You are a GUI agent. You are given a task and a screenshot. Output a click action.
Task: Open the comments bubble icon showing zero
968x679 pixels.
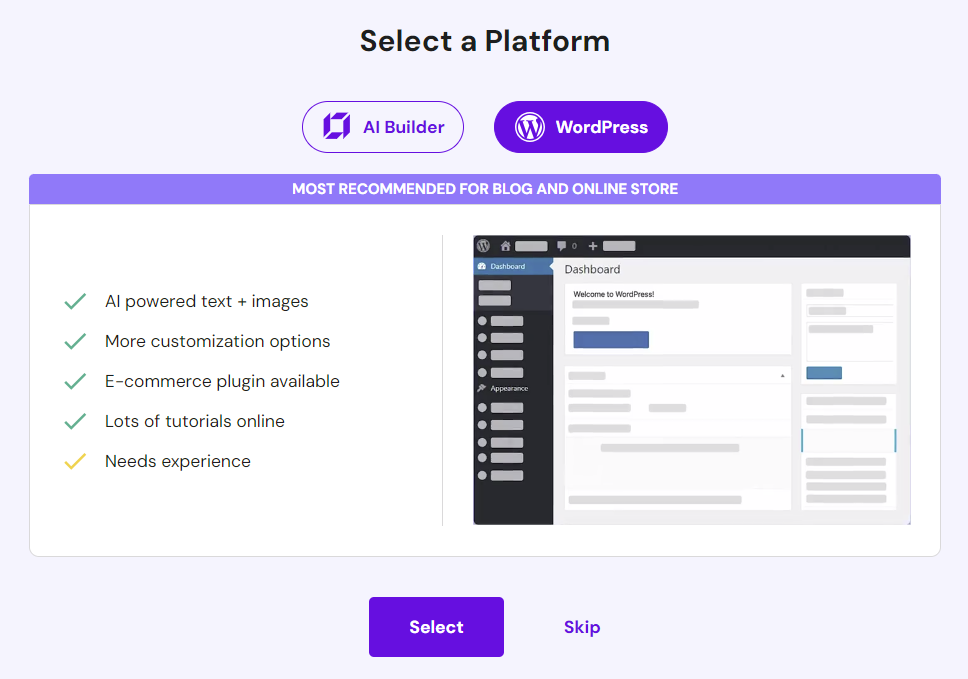562,246
